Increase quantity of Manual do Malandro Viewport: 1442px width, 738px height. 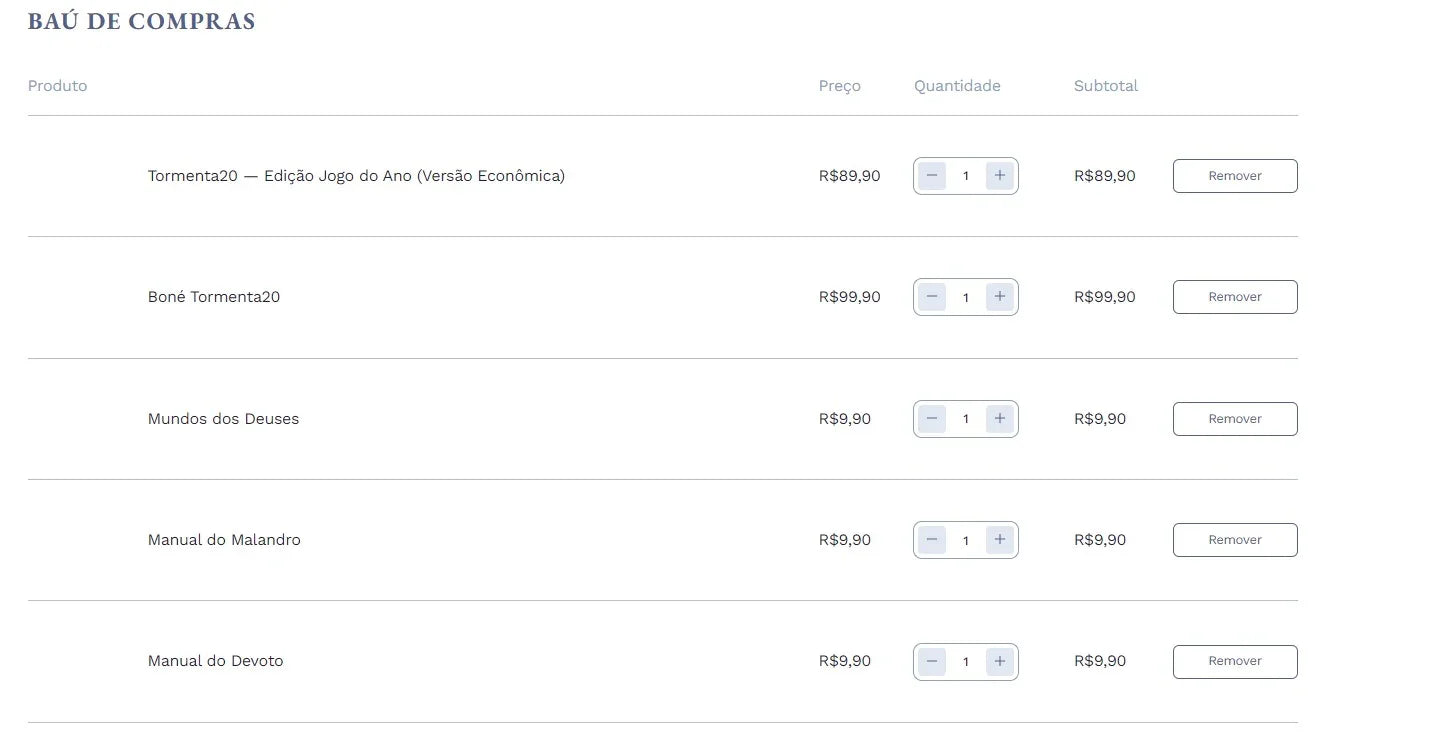click(x=999, y=540)
